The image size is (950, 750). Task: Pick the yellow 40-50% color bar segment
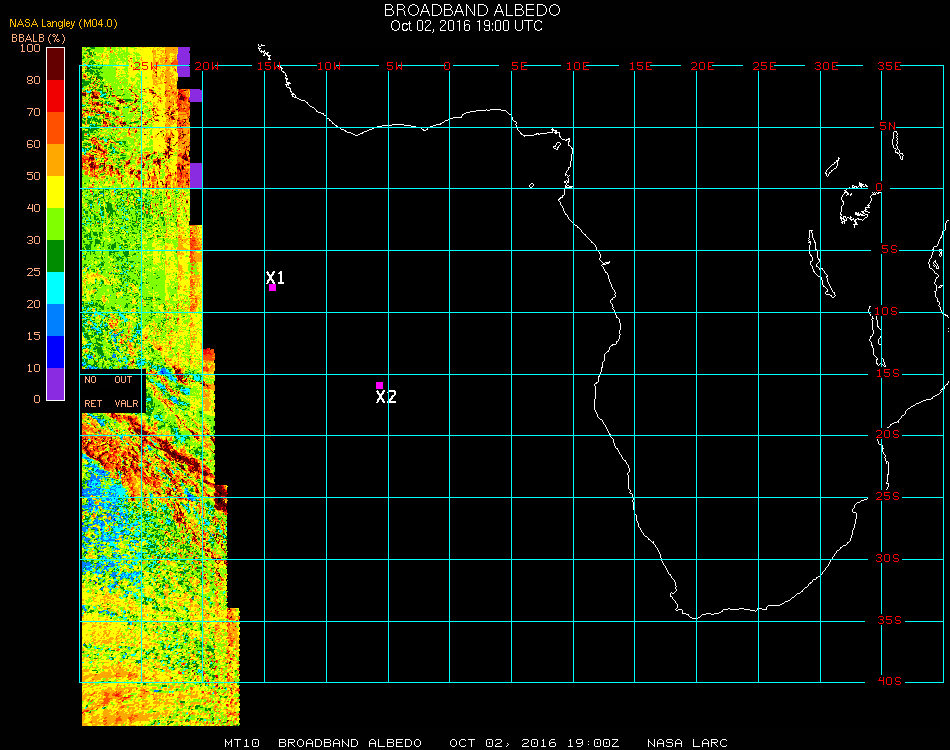(56, 191)
